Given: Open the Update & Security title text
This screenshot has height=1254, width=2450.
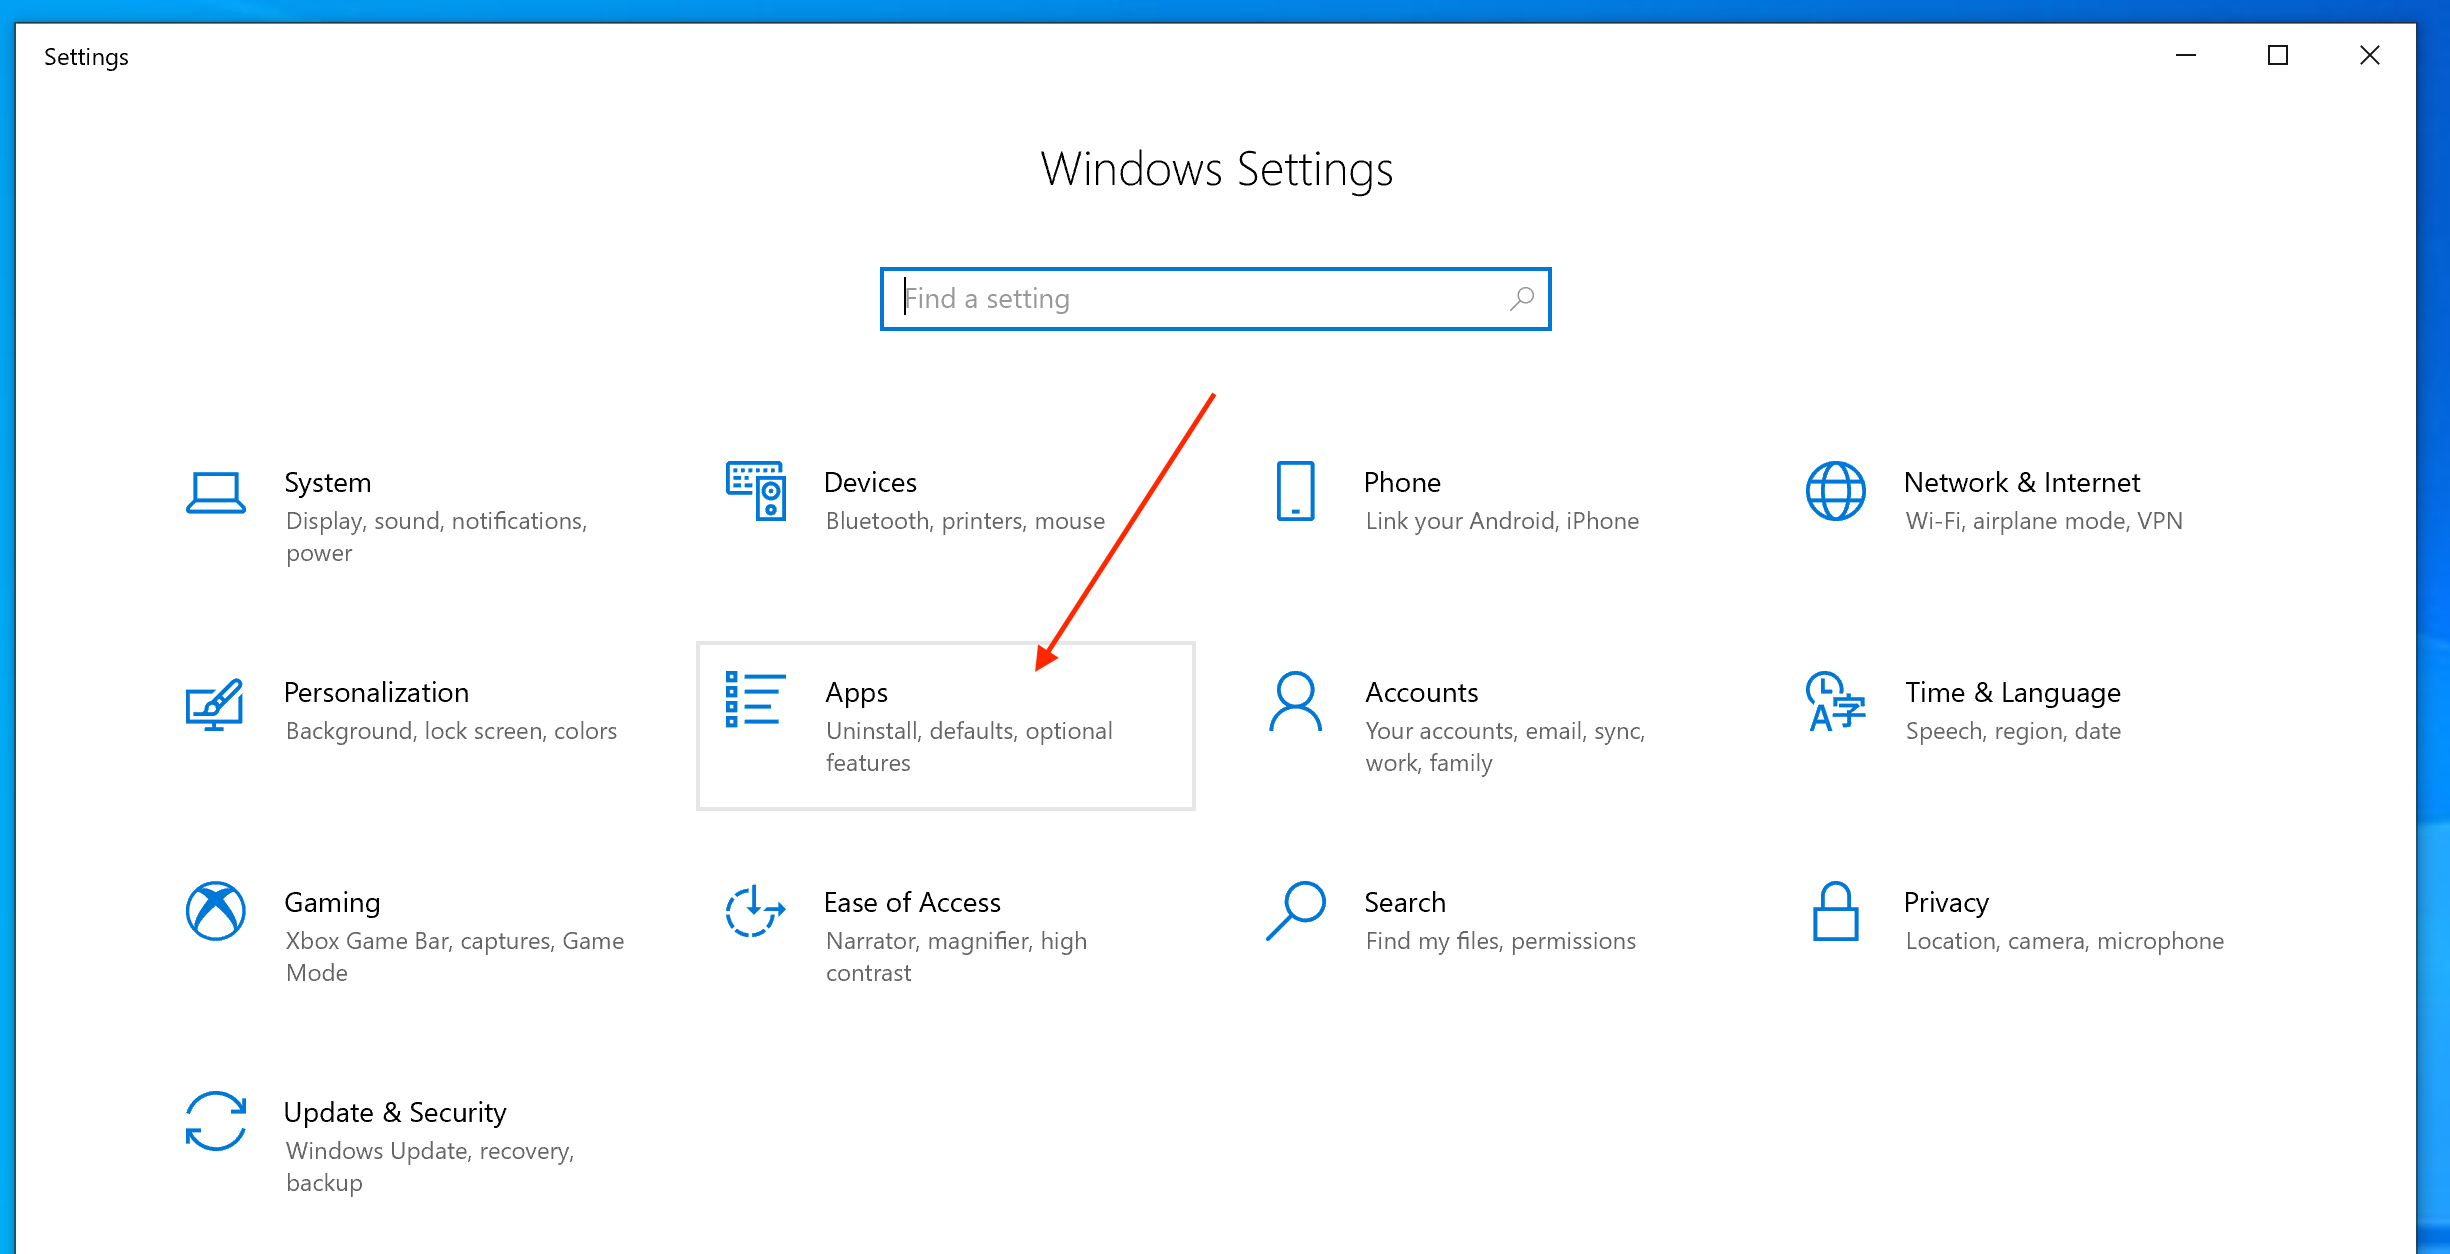Looking at the screenshot, I should click(x=395, y=1112).
